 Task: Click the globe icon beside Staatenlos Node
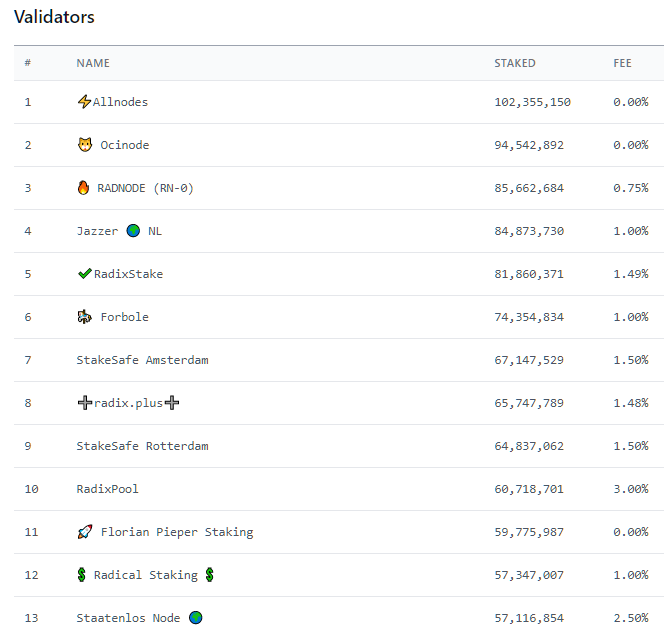196,618
